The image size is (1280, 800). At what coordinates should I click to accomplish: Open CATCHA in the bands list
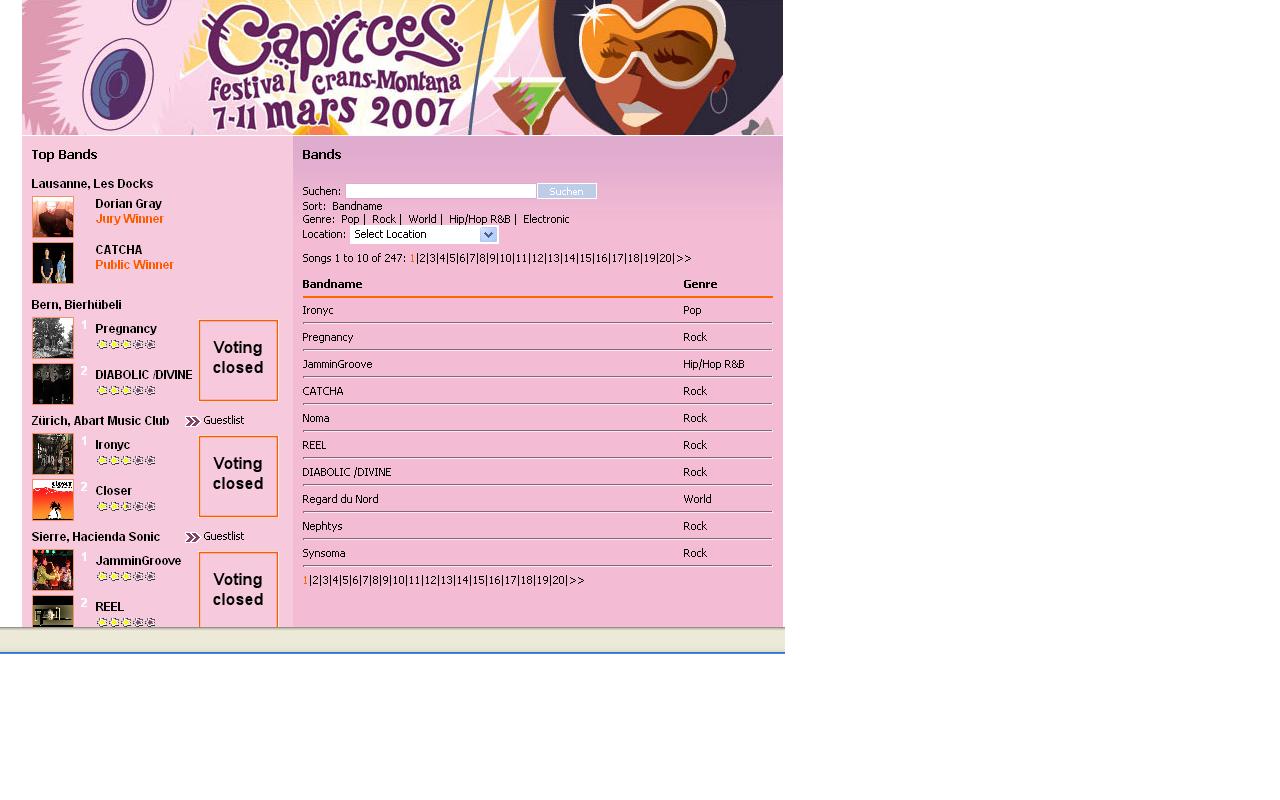[323, 391]
